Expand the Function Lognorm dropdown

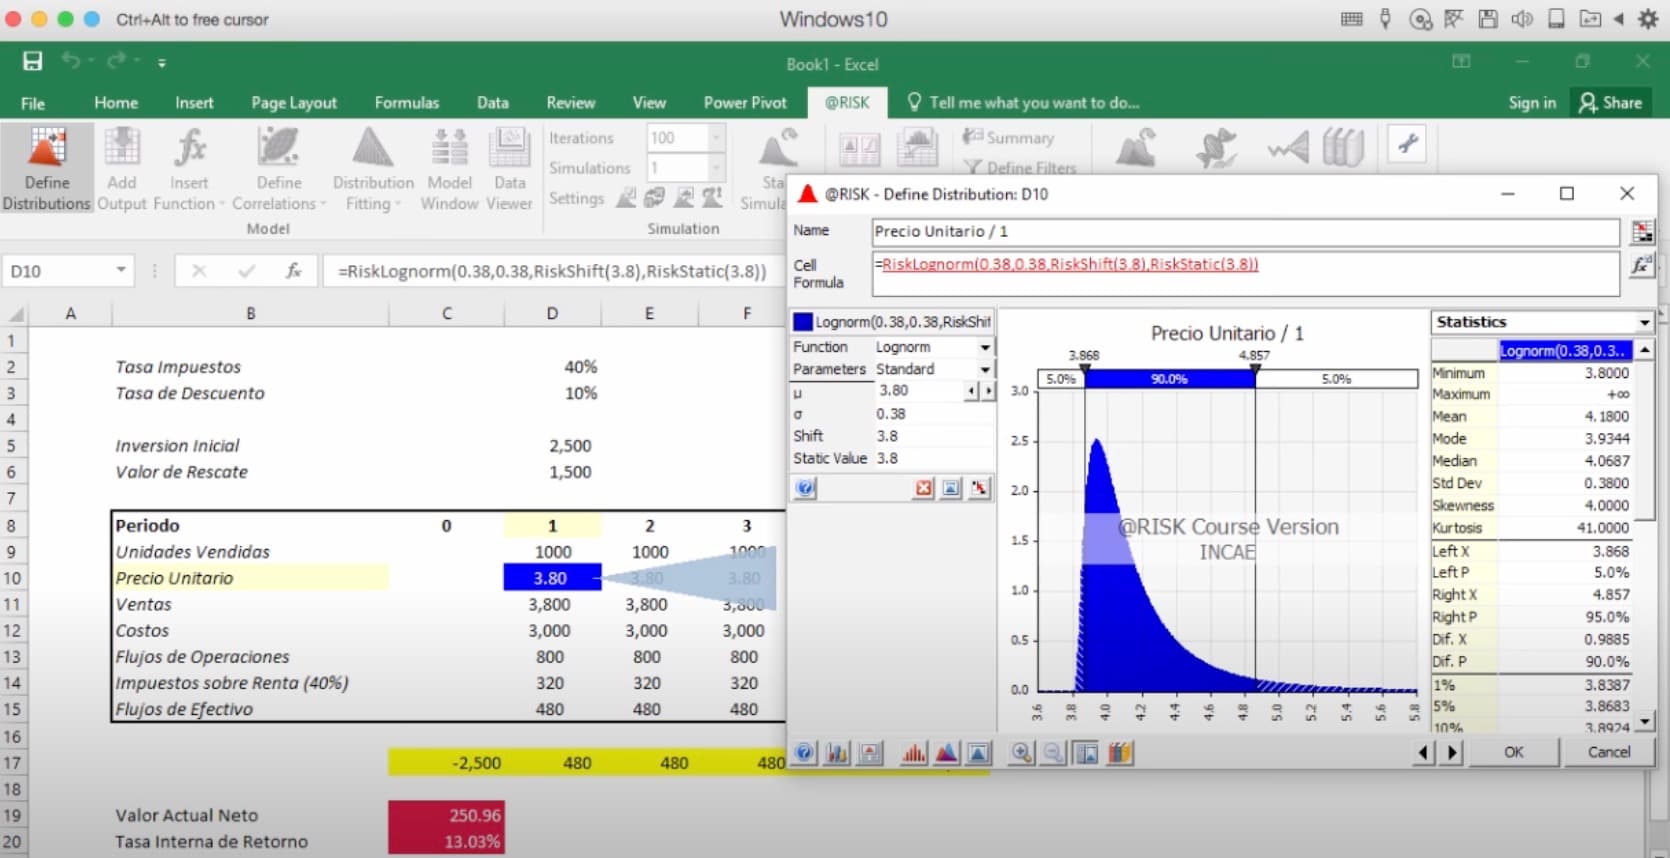pyautogui.click(x=985, y=347)
